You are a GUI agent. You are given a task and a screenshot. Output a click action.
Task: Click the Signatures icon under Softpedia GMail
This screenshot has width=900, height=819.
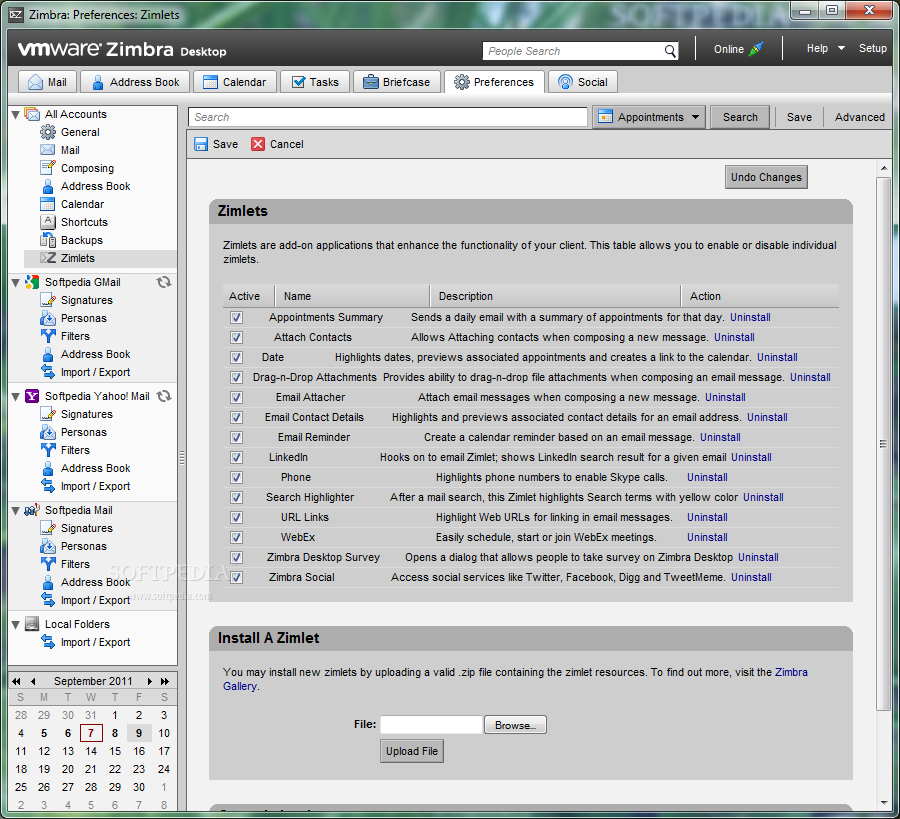click(x=48, y=300)
